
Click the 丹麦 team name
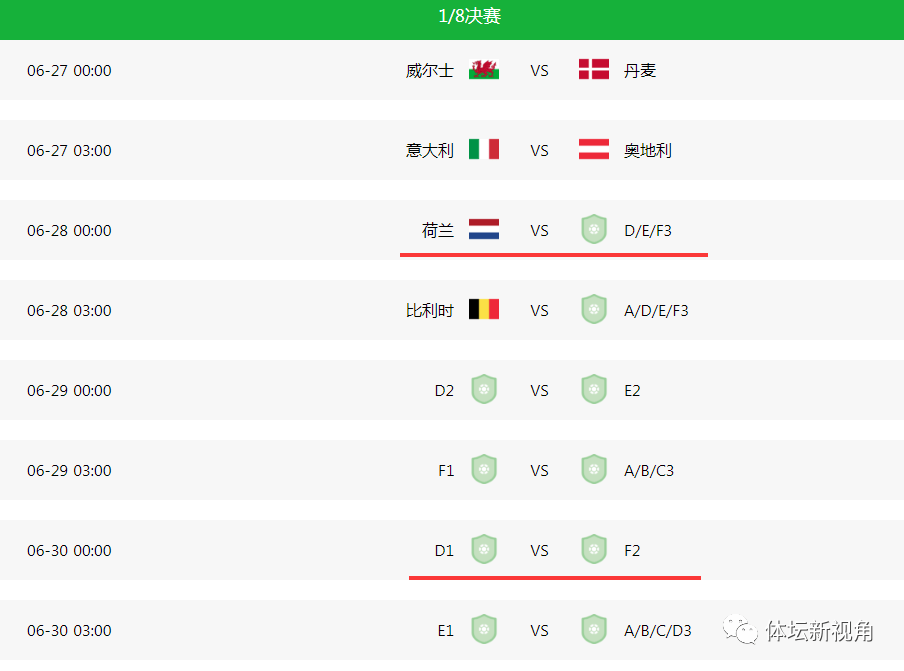640,71
